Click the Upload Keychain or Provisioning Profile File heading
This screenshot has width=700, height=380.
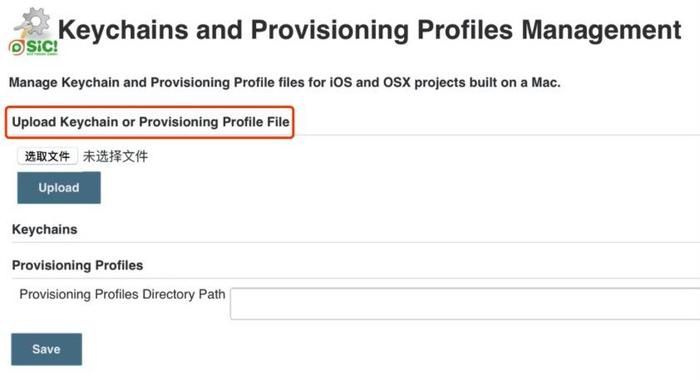[150, 122]
